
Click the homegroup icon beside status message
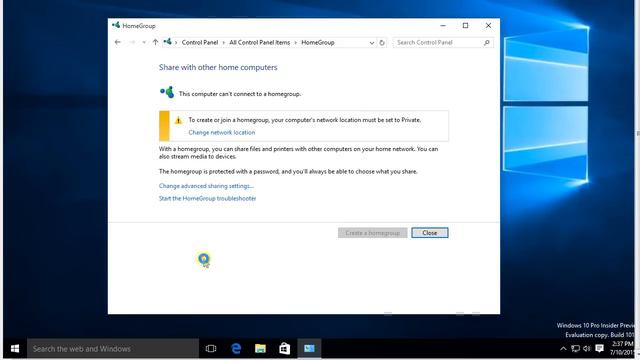tap(167, 93)
